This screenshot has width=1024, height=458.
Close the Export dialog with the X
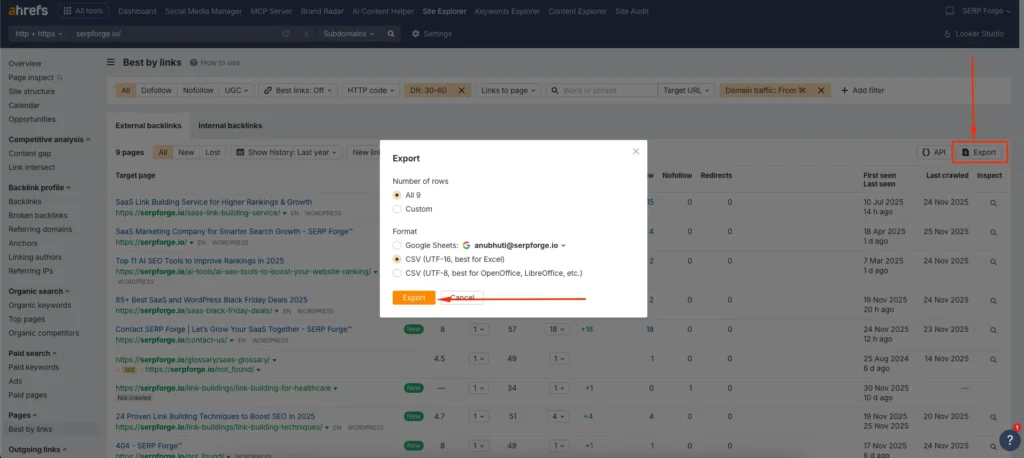(x=635, y=152)
